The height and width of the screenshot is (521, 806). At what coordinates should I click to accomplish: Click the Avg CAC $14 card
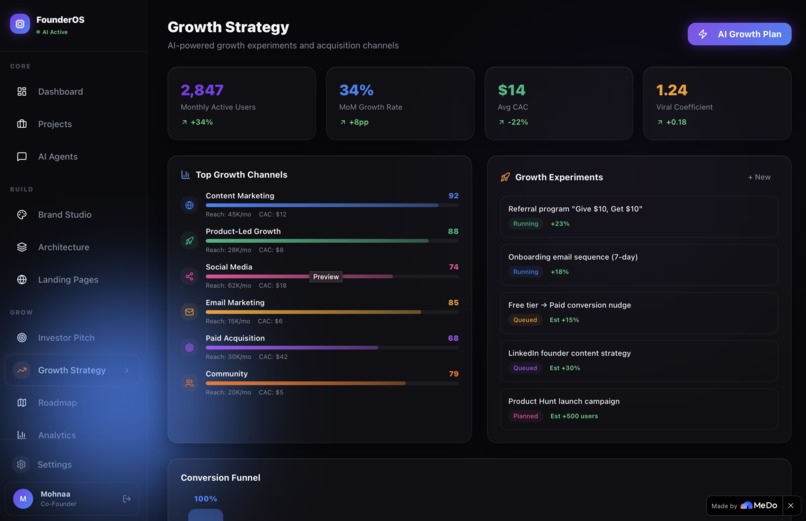tap(559, 103)
